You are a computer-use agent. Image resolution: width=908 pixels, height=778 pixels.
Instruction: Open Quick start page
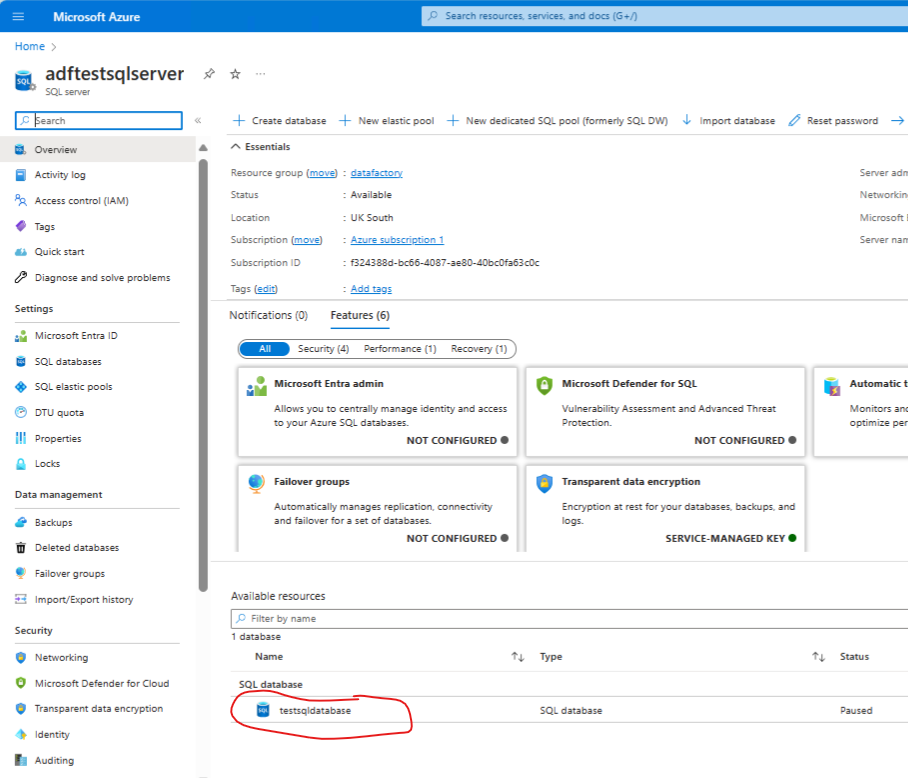59,252
